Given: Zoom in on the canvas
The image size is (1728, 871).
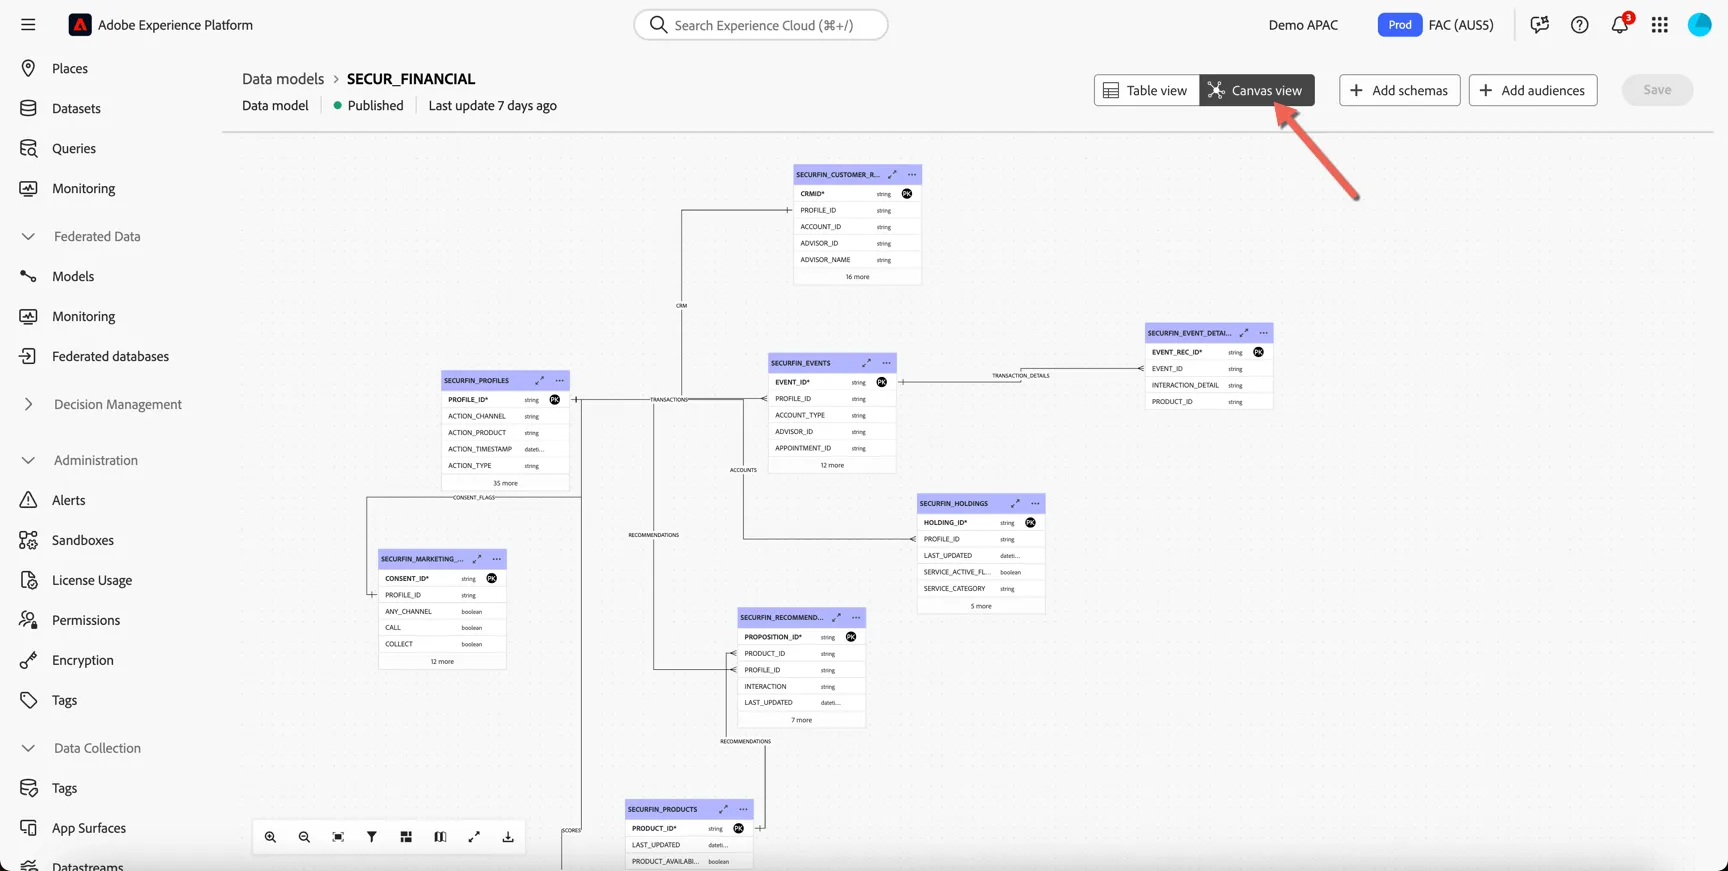Looking at the screenshot, I should click(x=270, y=837).
